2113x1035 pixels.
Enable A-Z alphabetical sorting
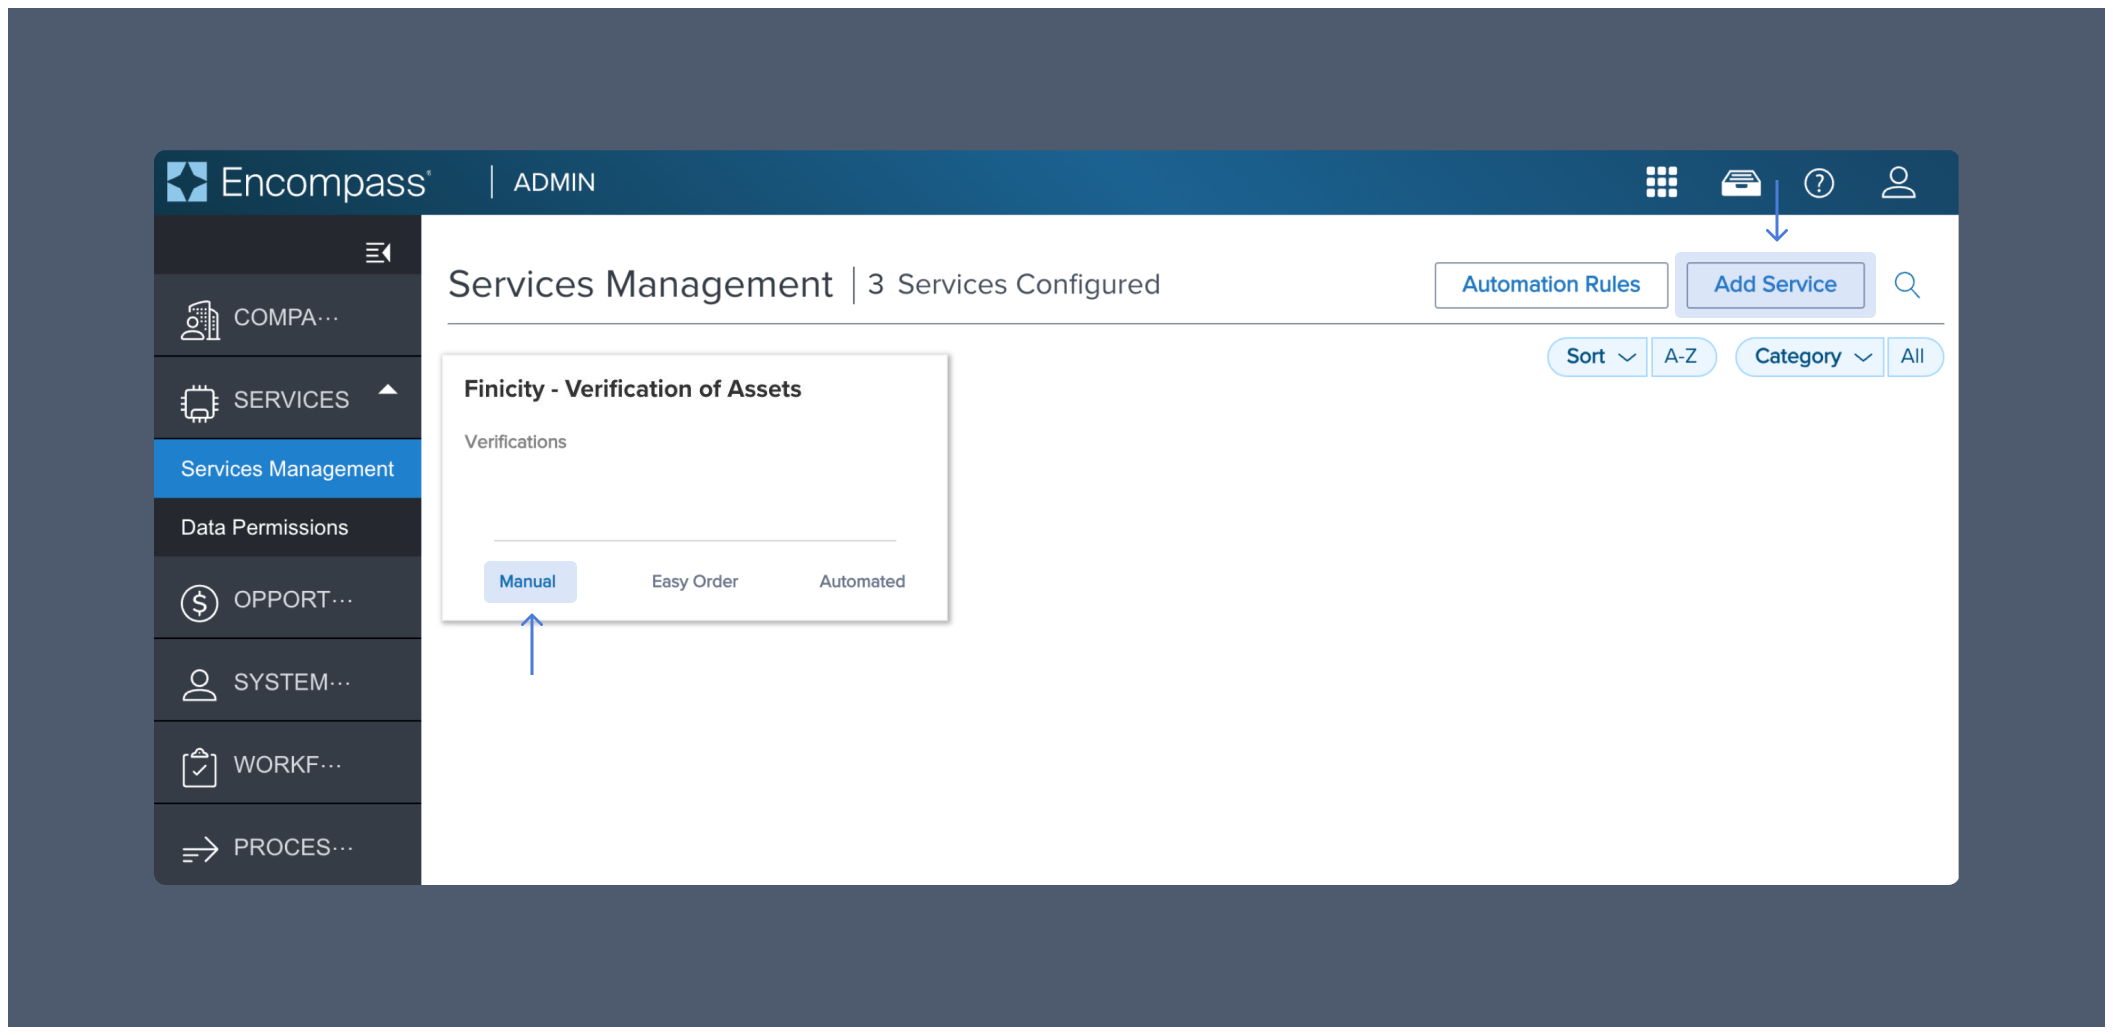point(1683,356)
